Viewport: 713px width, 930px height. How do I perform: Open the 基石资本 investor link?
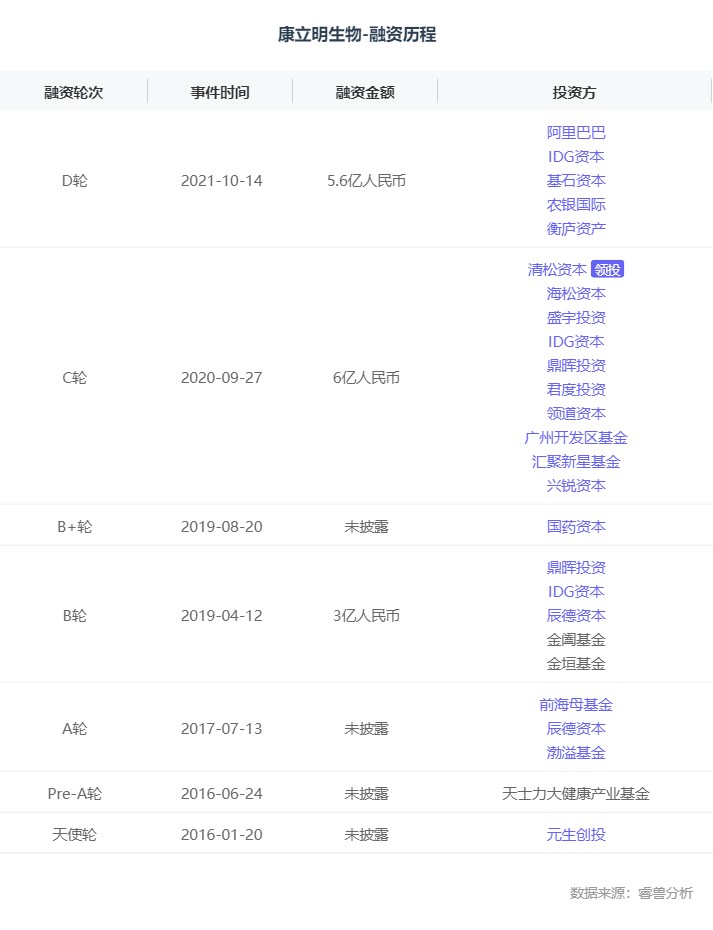pos(576,181)
